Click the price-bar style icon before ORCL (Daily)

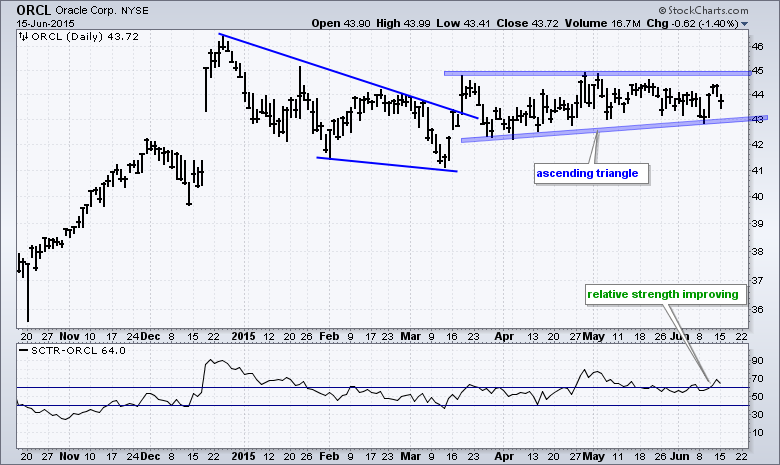point(23,36)
